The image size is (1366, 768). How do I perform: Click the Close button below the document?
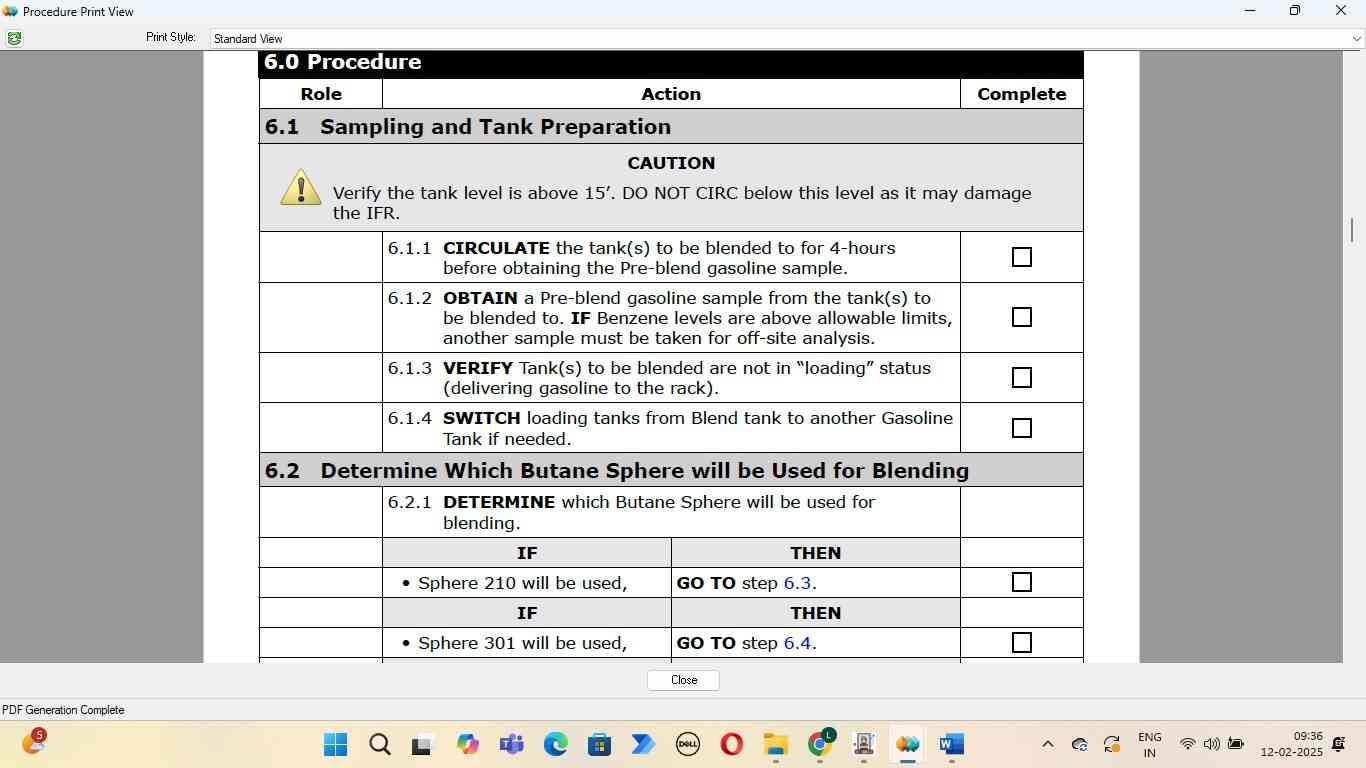(683, 680)
